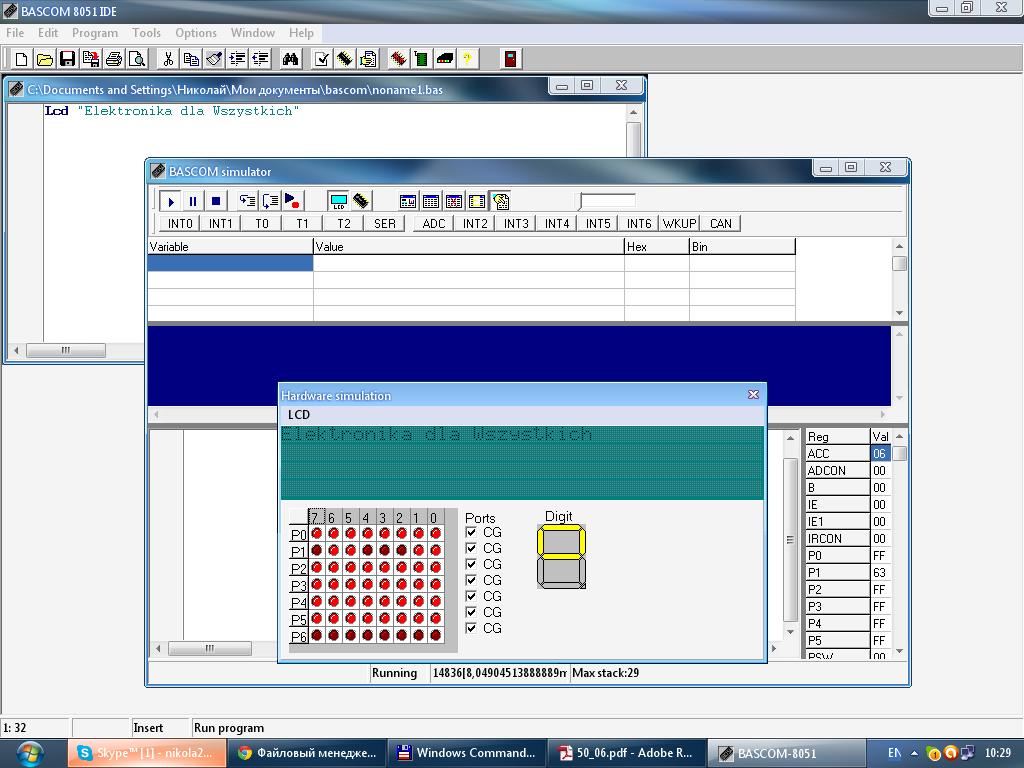Create a new file from the toolbar
Viewport: 1024px width, 768px height.
click(x=21, y=59)
